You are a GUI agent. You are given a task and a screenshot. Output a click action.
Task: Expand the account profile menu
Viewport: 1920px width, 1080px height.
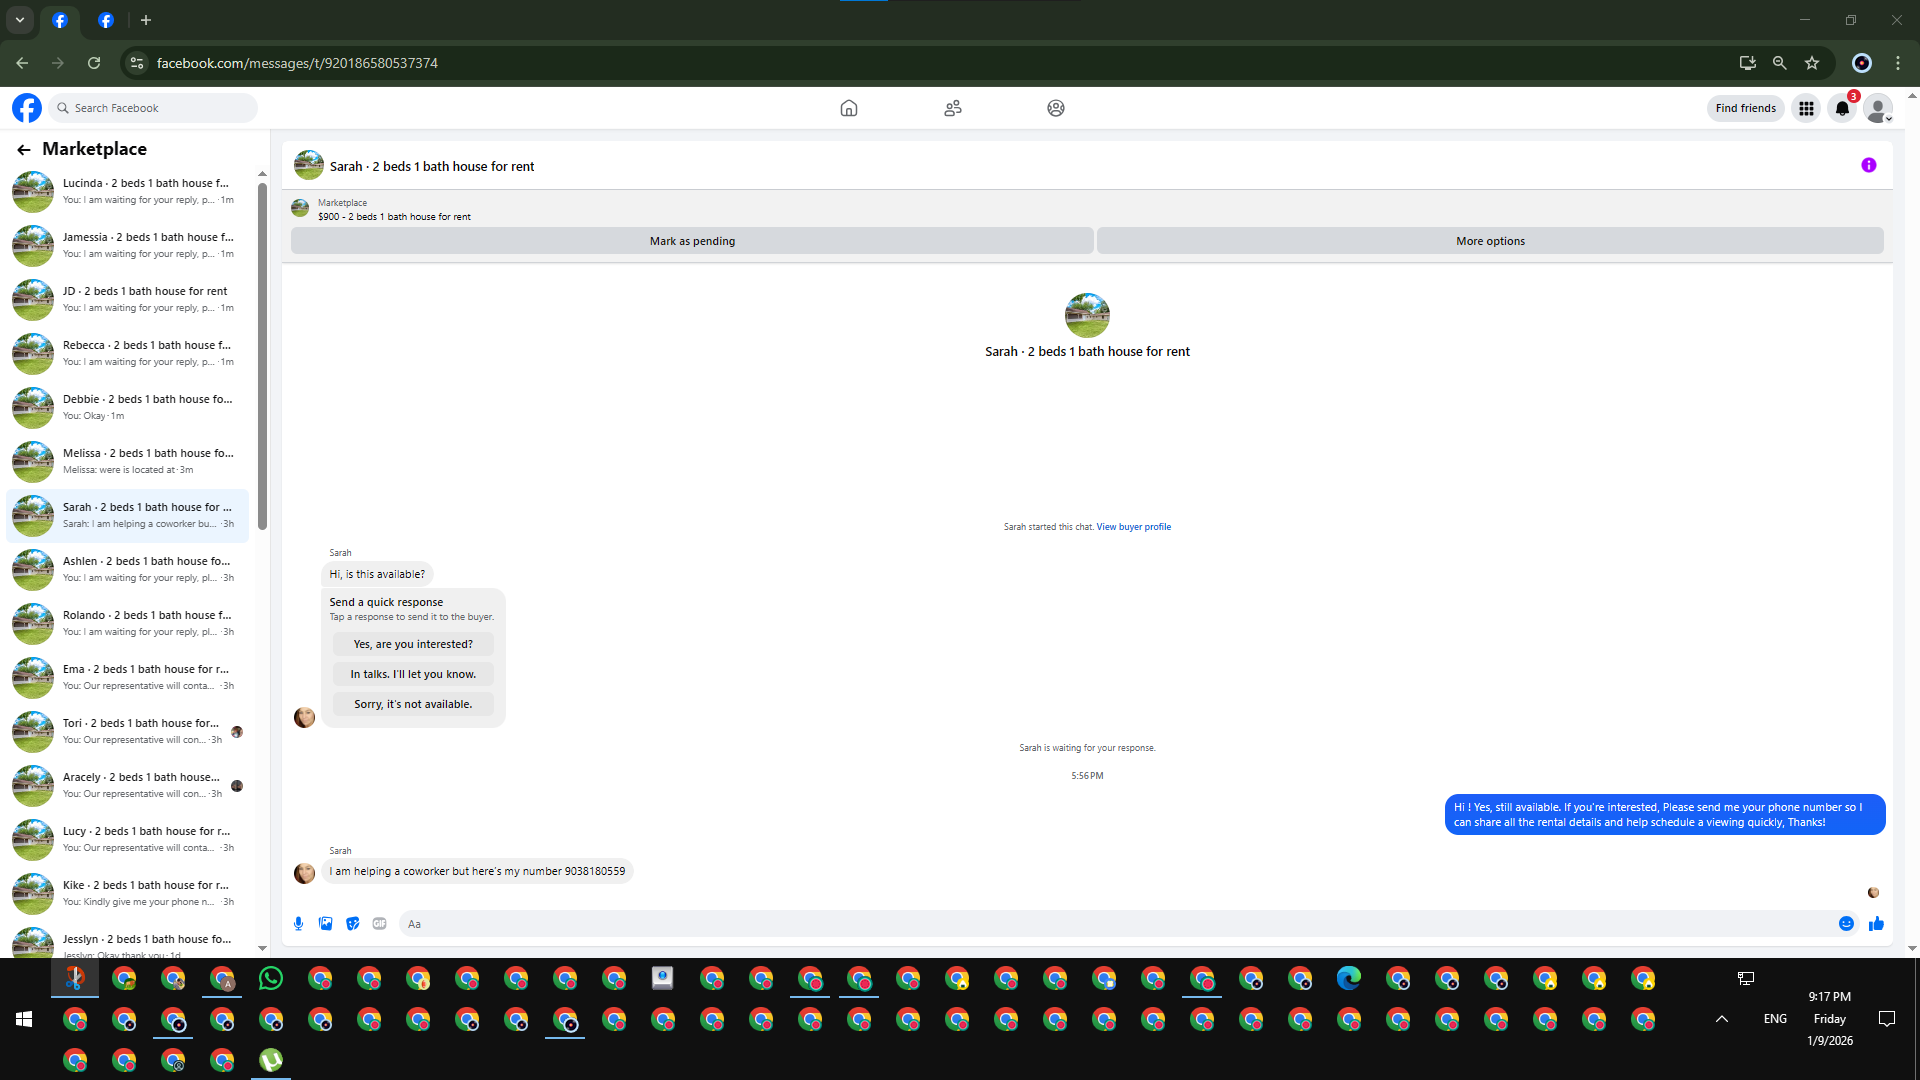(1878, 108)
